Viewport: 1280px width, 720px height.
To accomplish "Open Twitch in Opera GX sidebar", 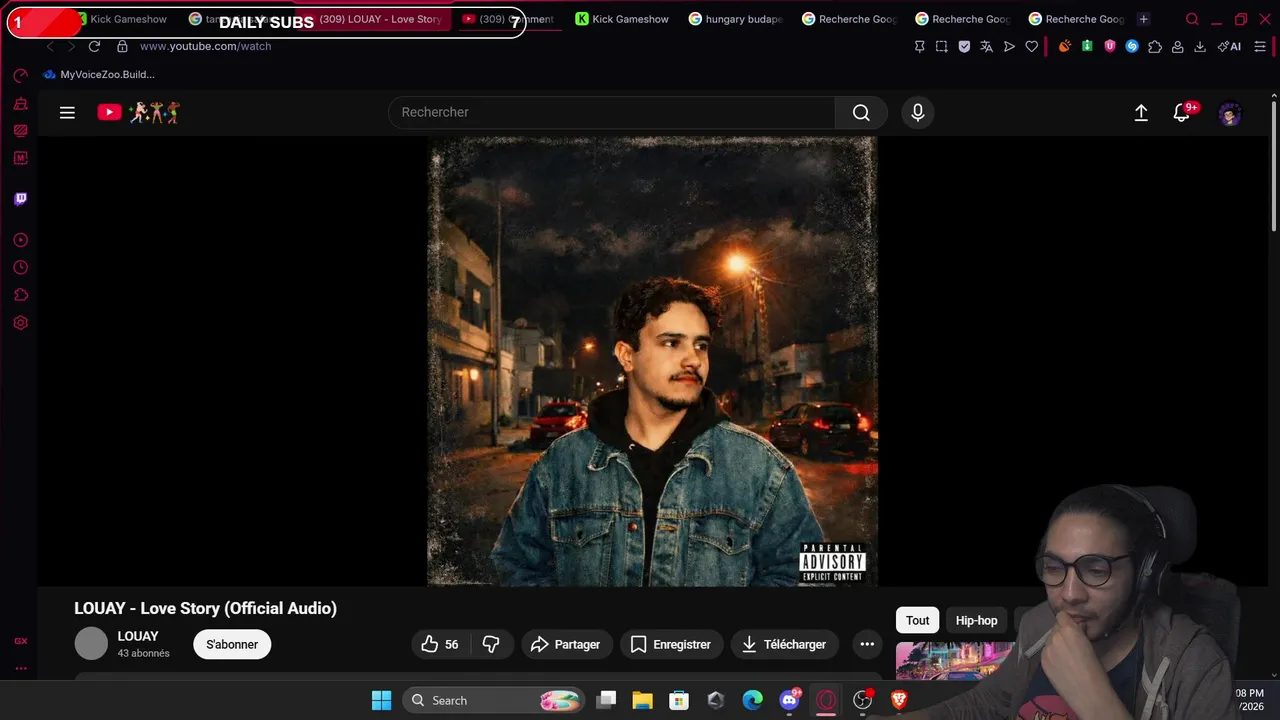I will click(x=21, y=199).
